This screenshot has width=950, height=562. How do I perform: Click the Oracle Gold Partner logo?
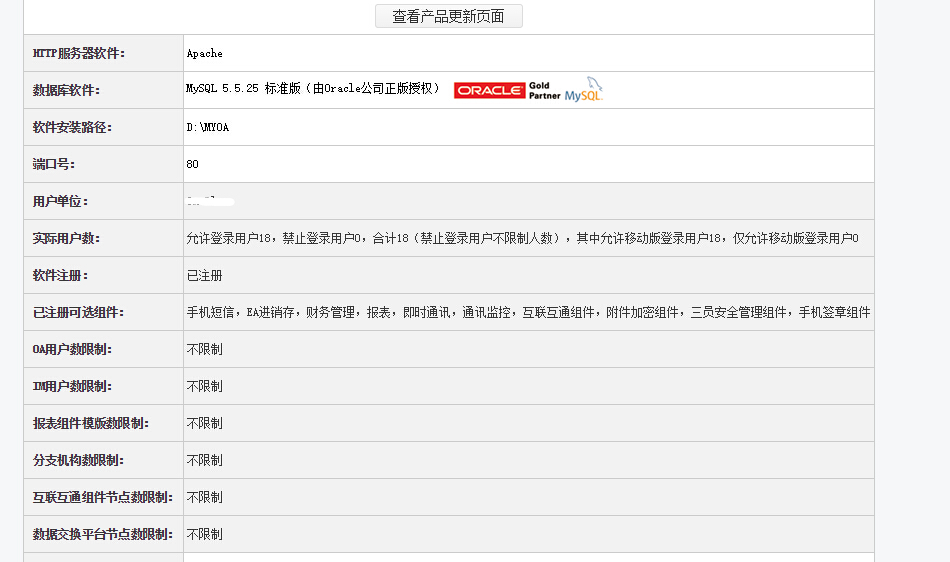[507, 90]
